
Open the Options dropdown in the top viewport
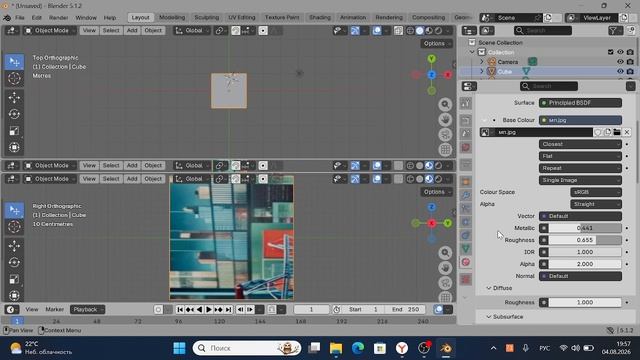[x=436, y=44]
